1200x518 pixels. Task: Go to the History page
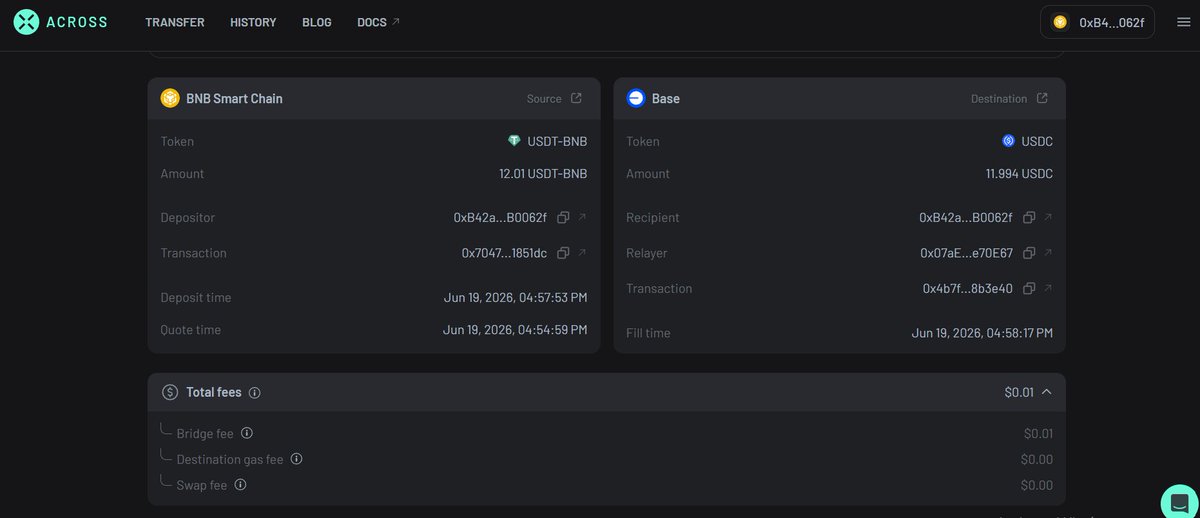tap(253, 22)
